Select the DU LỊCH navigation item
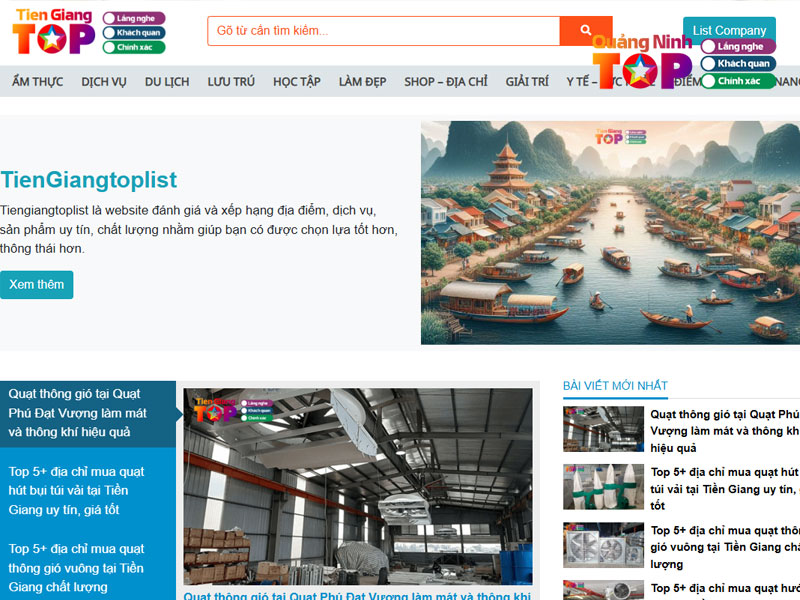Viewport: 800px width, 600px height. [167, 81]
